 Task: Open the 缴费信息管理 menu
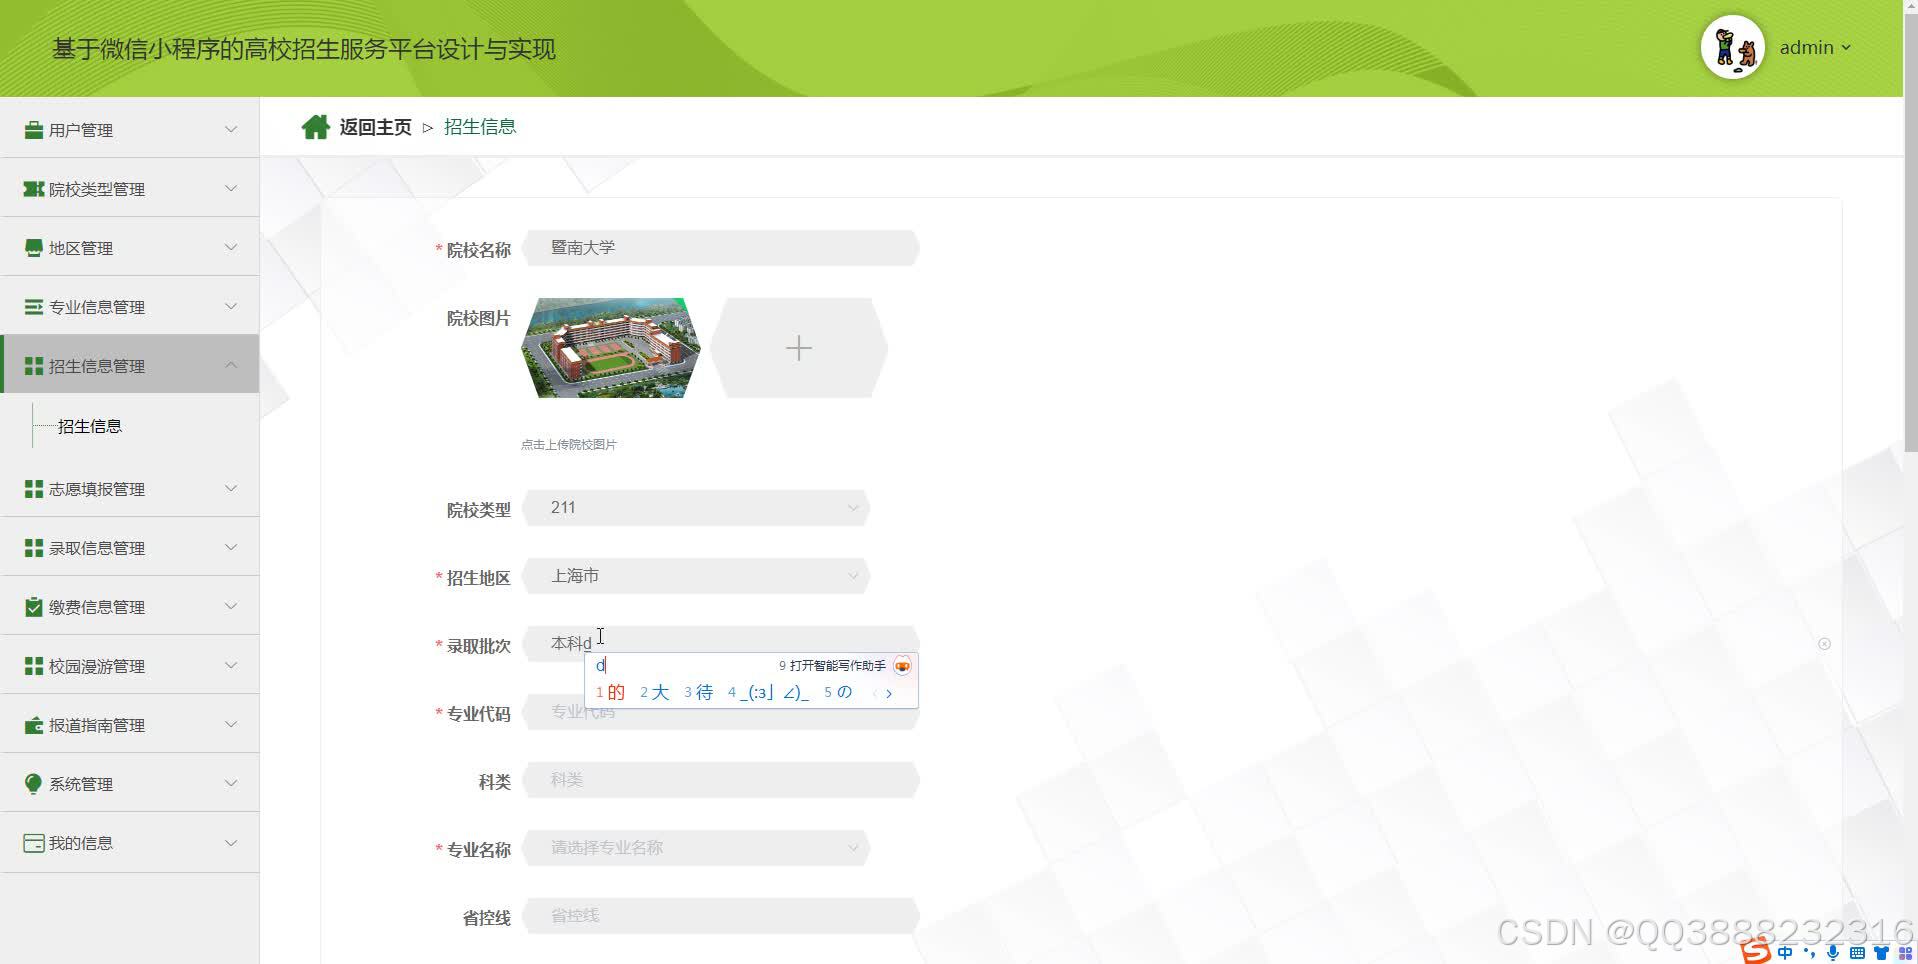(x=130, y=607)
